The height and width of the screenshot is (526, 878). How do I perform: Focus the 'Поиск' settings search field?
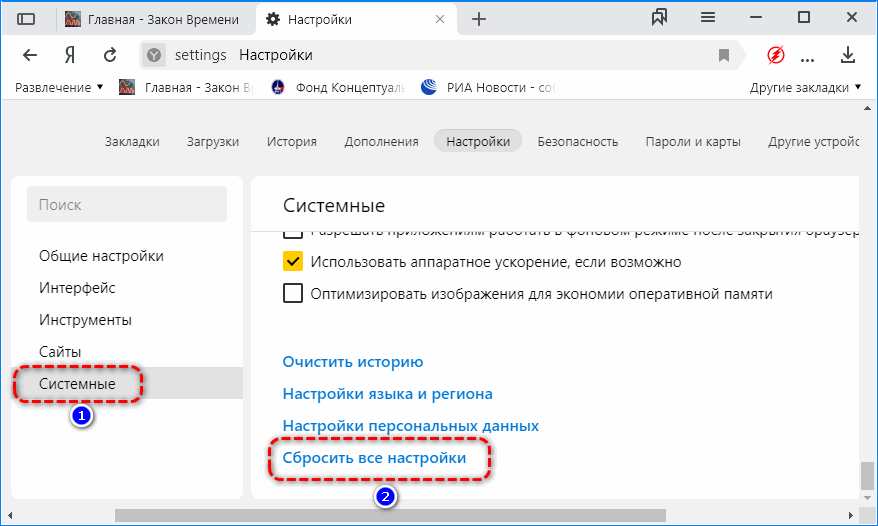click(x=127, y=204)
